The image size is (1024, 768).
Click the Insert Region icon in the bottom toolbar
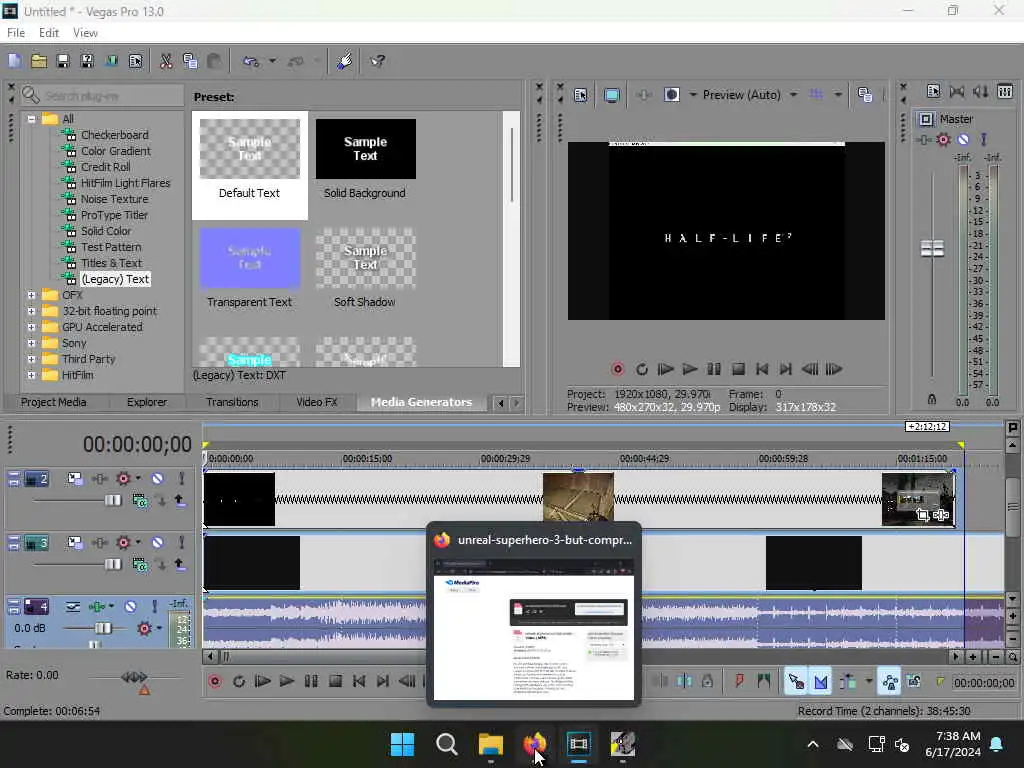pos(763,682)
